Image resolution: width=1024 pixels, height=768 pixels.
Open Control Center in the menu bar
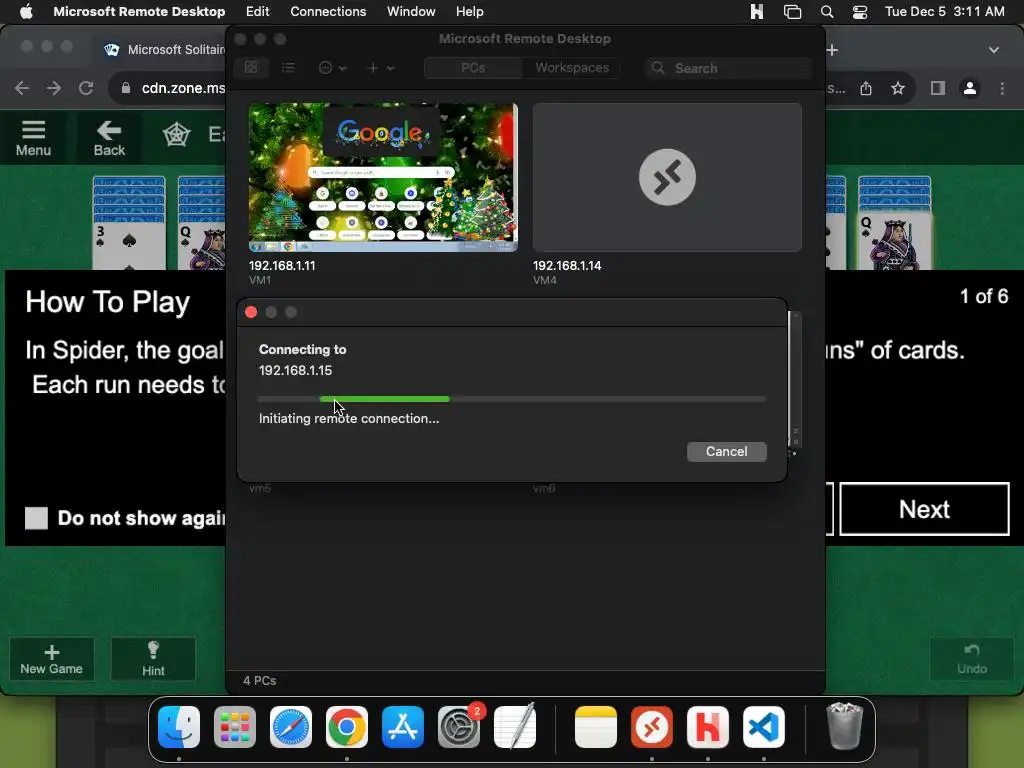click(x=860, y=11)
